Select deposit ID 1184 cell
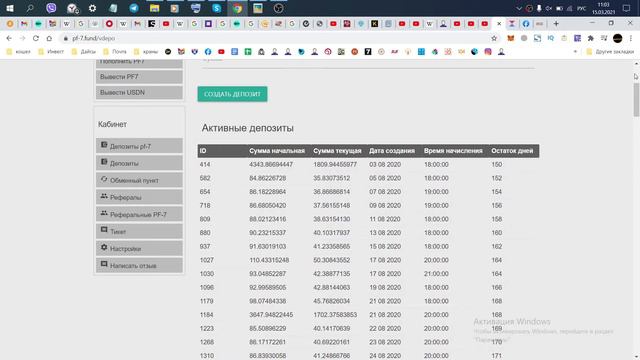 (x=207, y=315)
